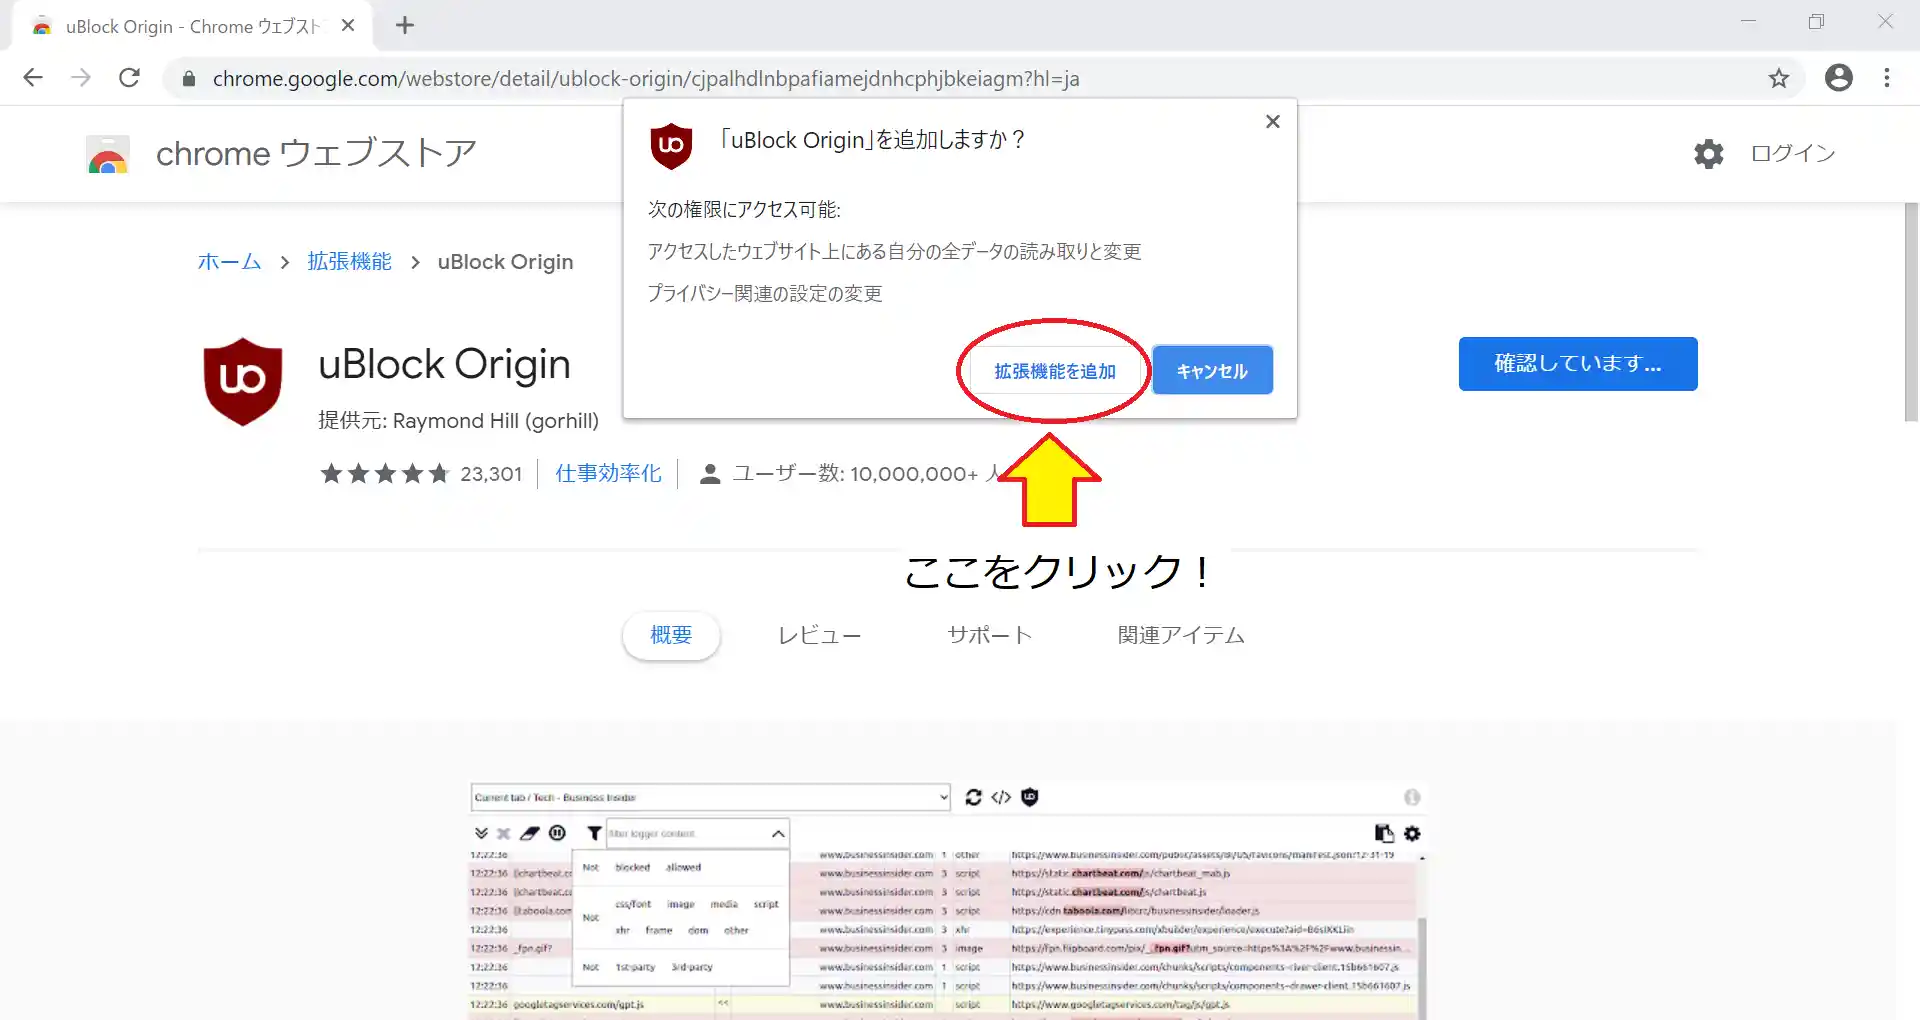Reload the current page
Viewport: 1920px width, 1020px height.
(x=129, y=78)
